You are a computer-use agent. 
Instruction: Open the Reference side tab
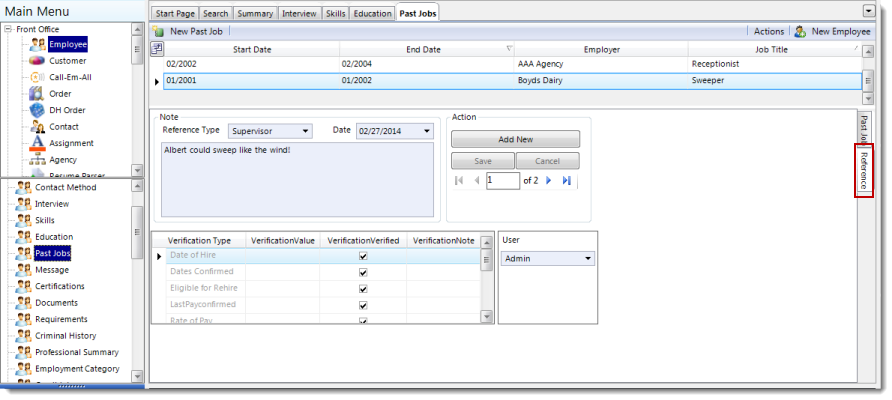tap(863, 170)
